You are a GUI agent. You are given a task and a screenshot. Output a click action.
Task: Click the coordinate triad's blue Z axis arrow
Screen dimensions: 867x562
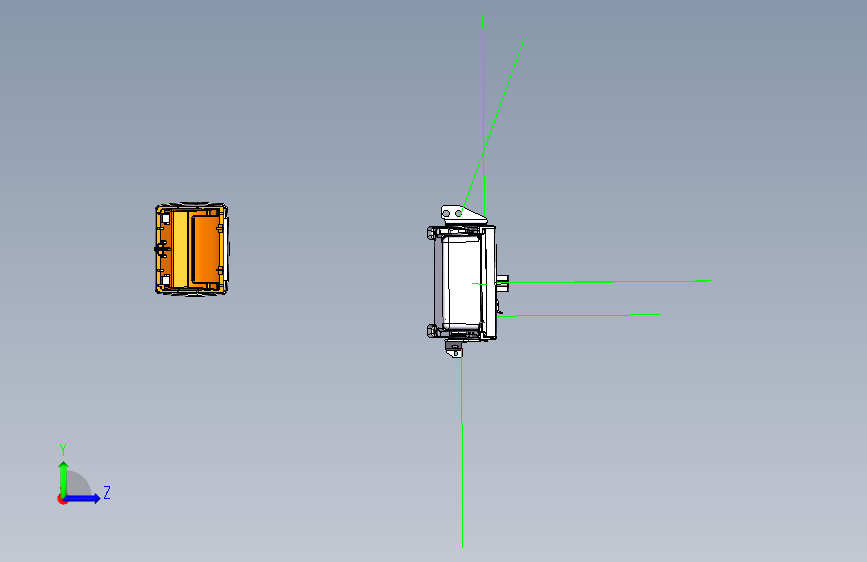tap(83, 498)
